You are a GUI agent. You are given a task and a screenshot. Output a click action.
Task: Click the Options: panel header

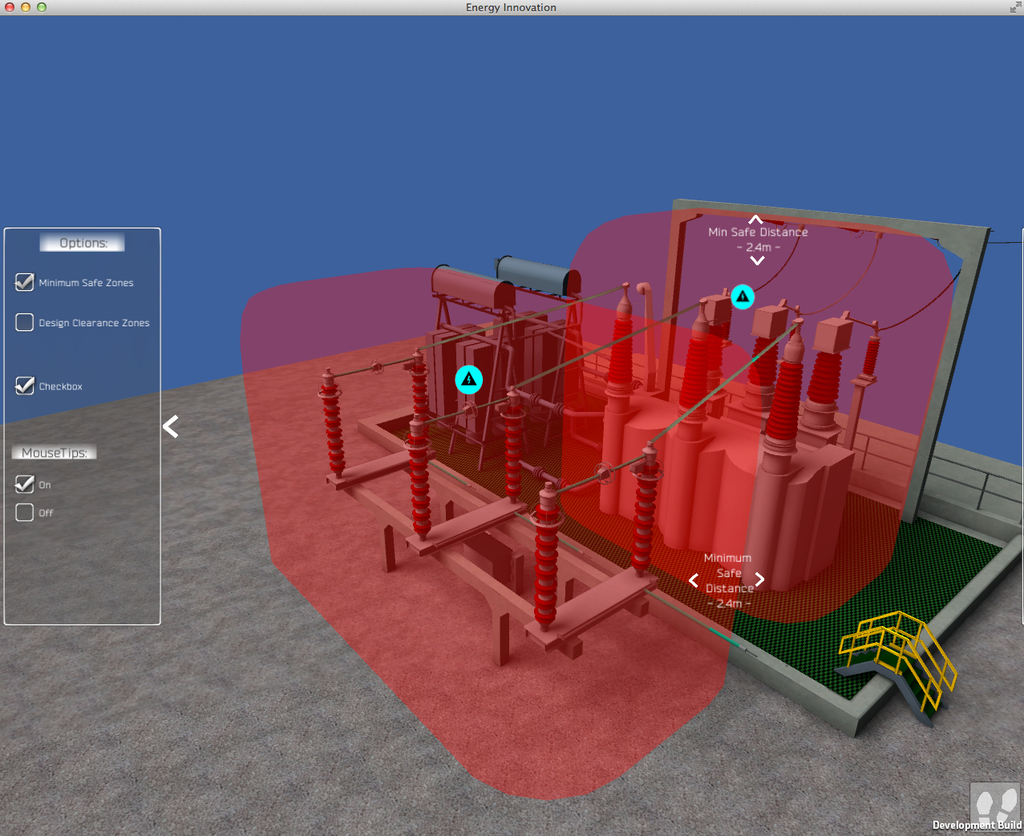[x=82, y=243]
